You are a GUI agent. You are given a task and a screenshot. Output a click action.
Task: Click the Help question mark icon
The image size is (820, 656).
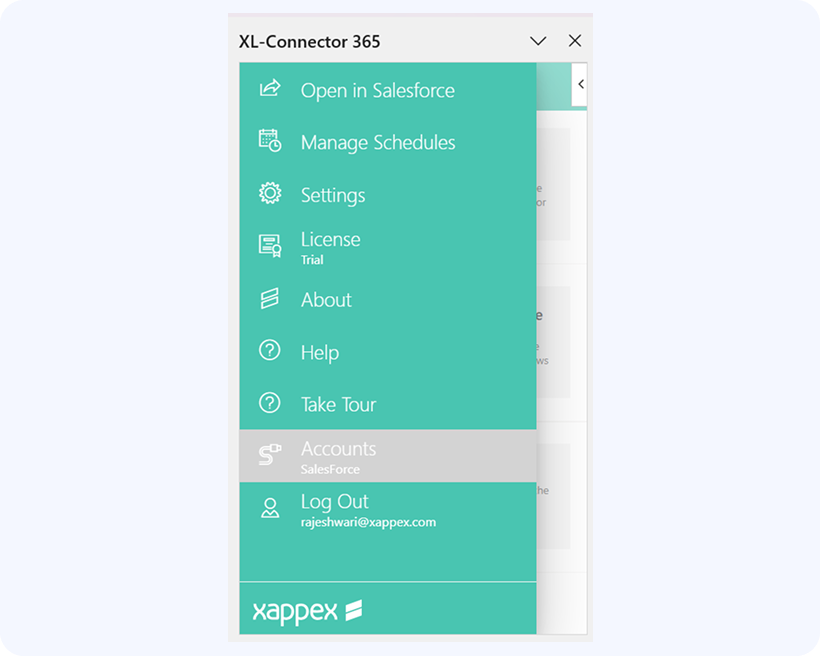270,351
